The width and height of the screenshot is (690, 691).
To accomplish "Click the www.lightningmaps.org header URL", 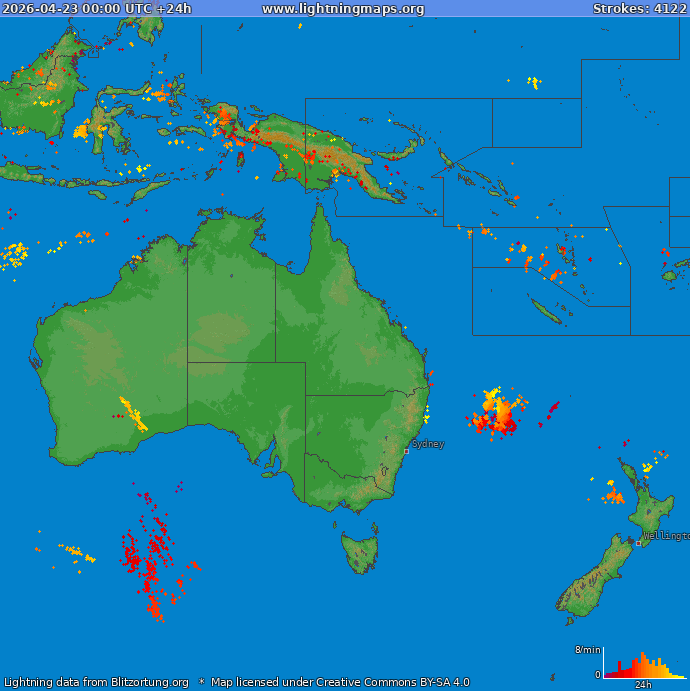I will point(343,9).
